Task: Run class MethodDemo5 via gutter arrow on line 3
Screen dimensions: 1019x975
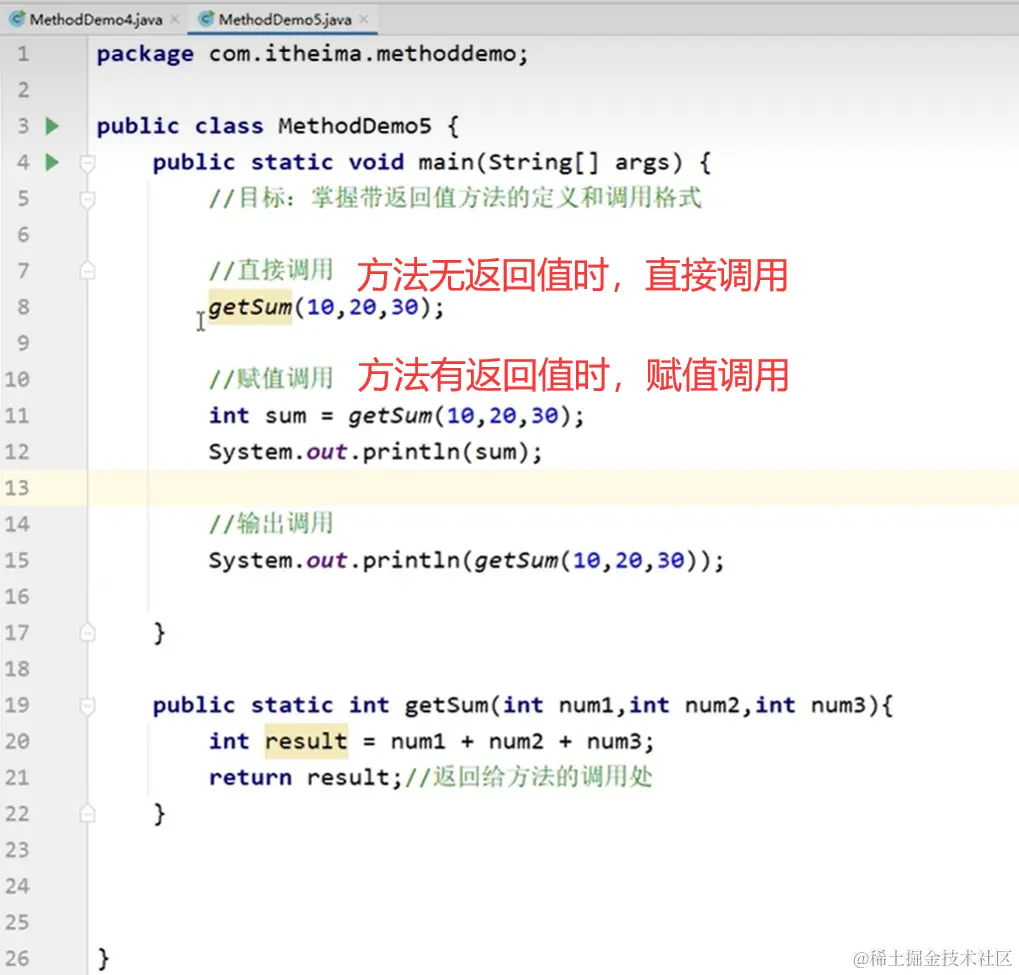Action: 52,125
